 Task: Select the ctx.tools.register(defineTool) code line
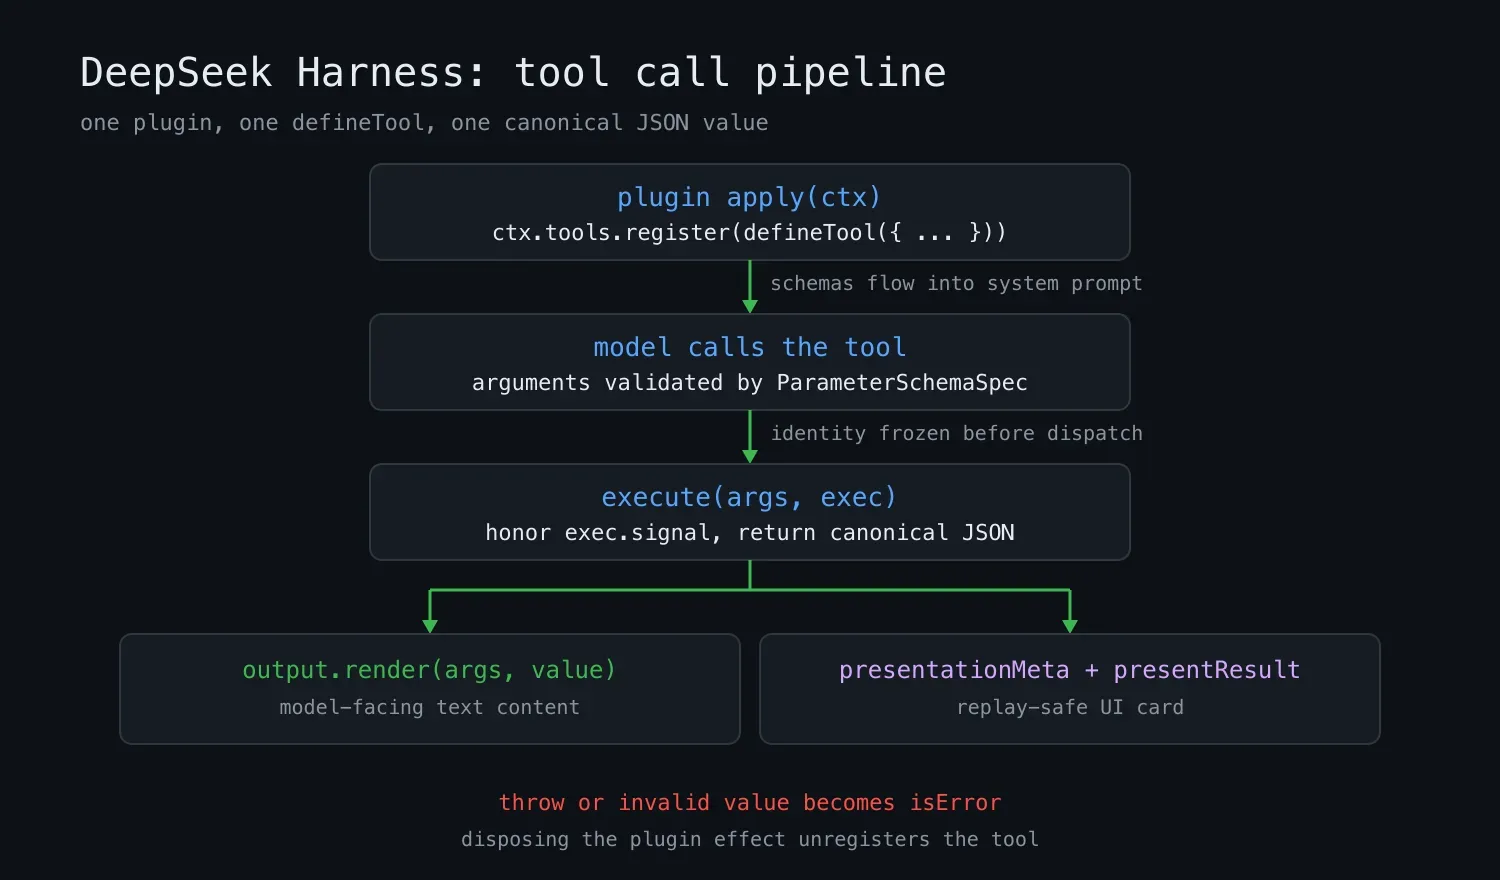[749, 233]
